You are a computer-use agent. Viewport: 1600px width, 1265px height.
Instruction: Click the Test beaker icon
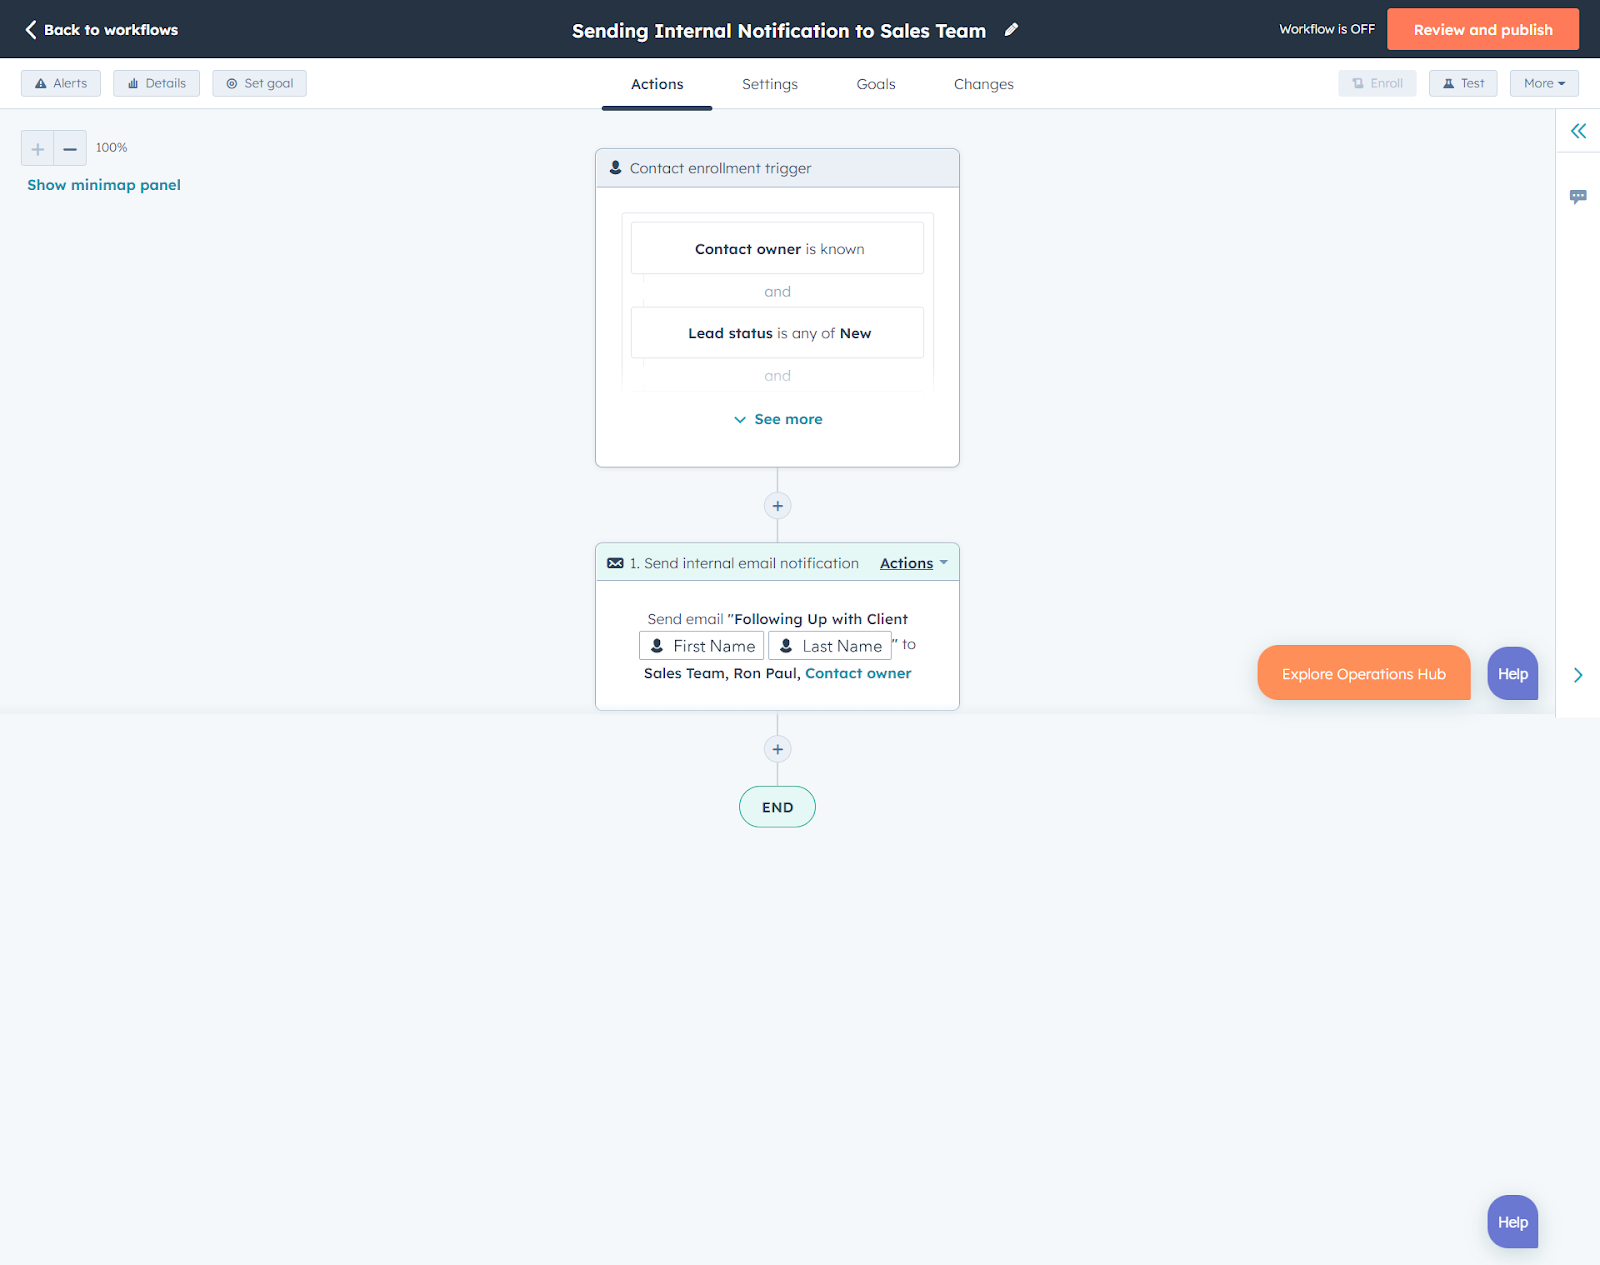click(x=1449, y=83)
